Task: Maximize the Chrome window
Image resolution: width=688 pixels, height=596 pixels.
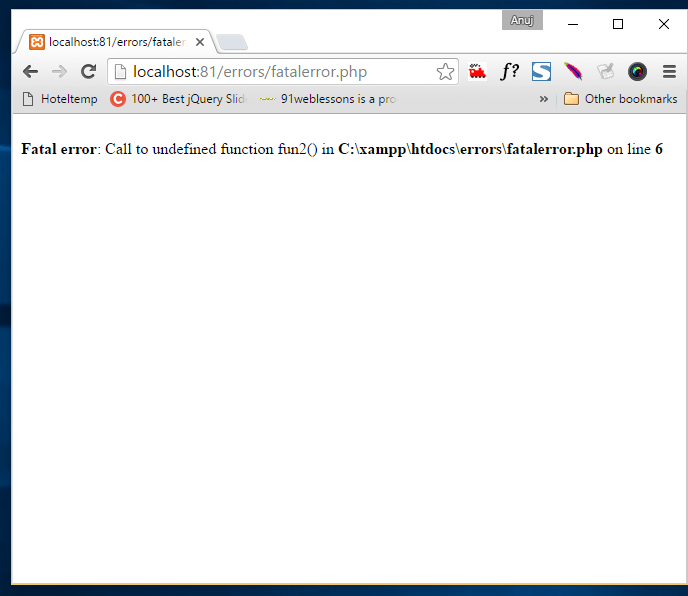Action: click(x=618, y=24)
